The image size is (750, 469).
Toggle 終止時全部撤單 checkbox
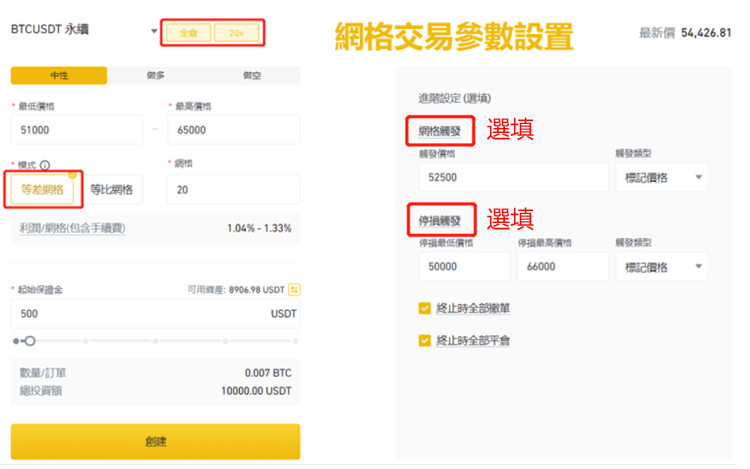(425, 309)
